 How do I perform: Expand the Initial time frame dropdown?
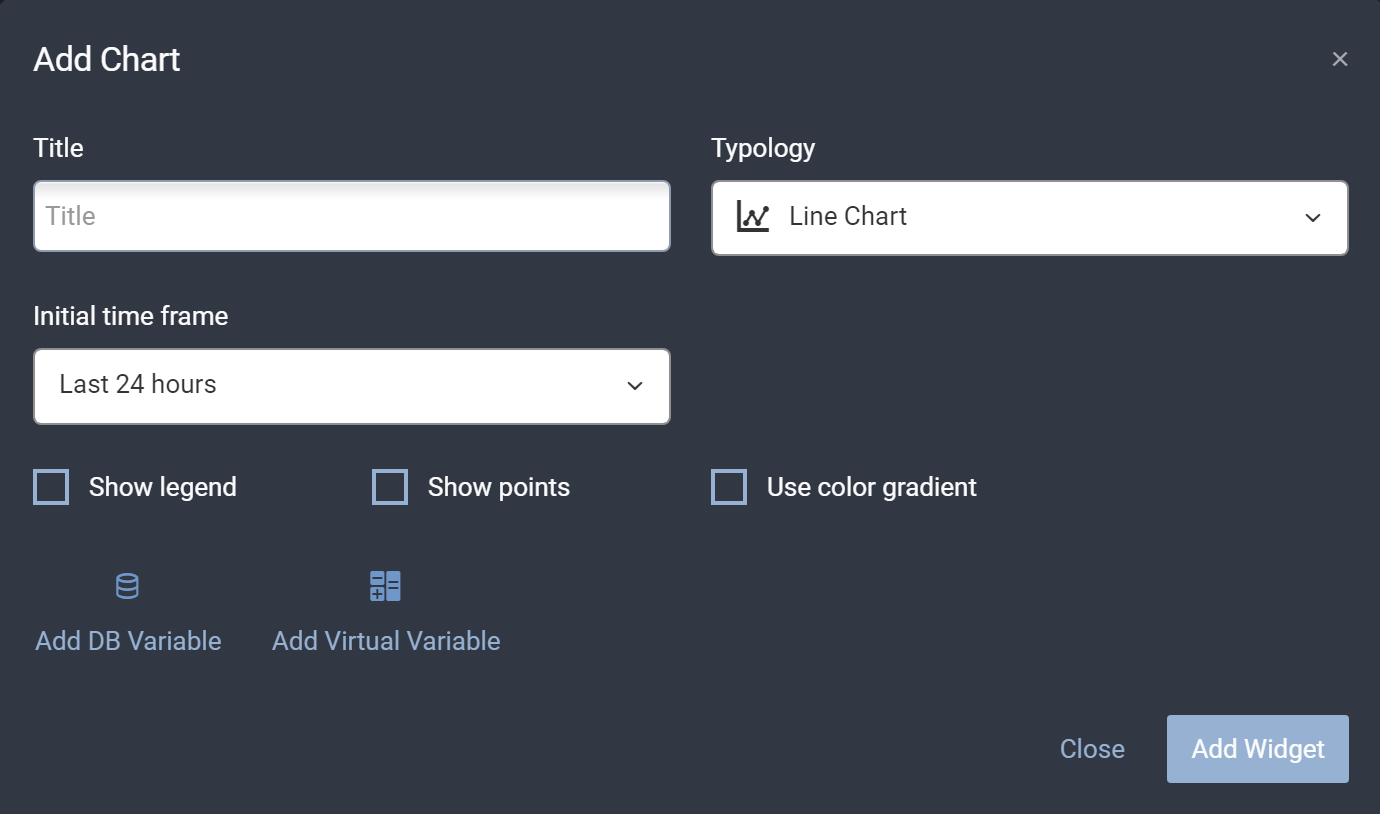351,385
